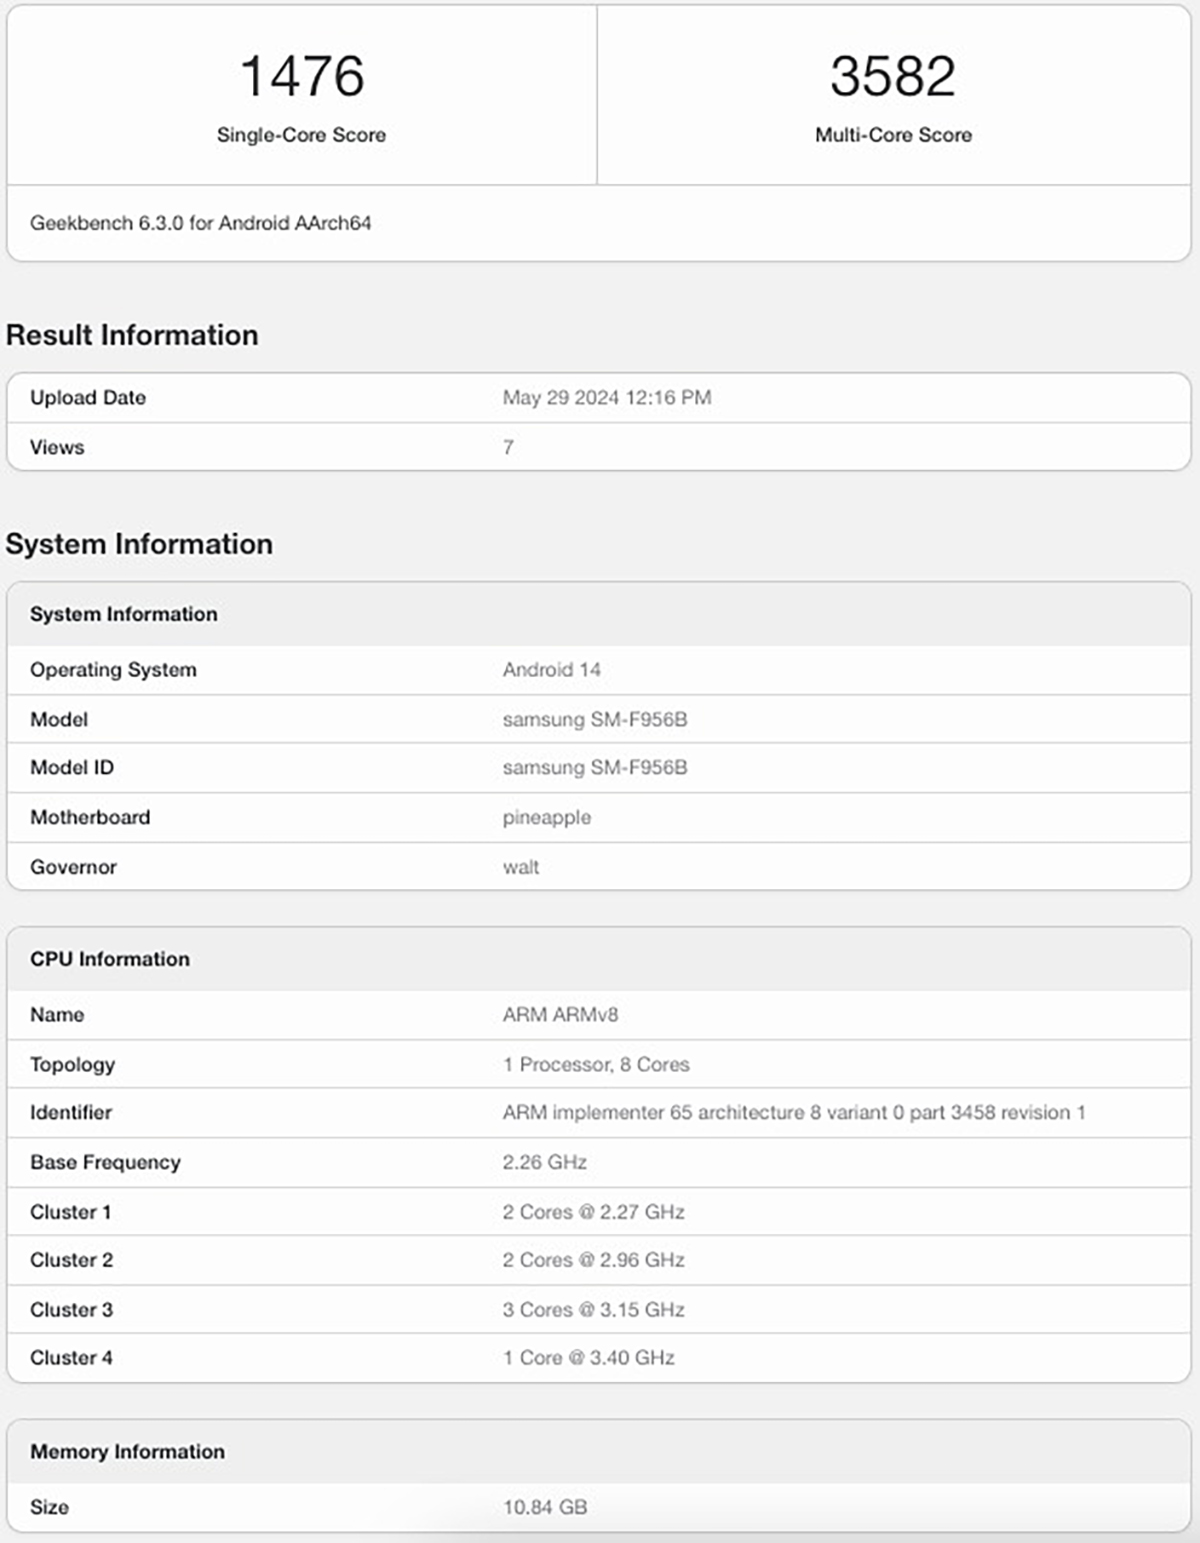Click the Multi-Core Score label
This screenshot has height=1543, width=1200.
[893, 135]
